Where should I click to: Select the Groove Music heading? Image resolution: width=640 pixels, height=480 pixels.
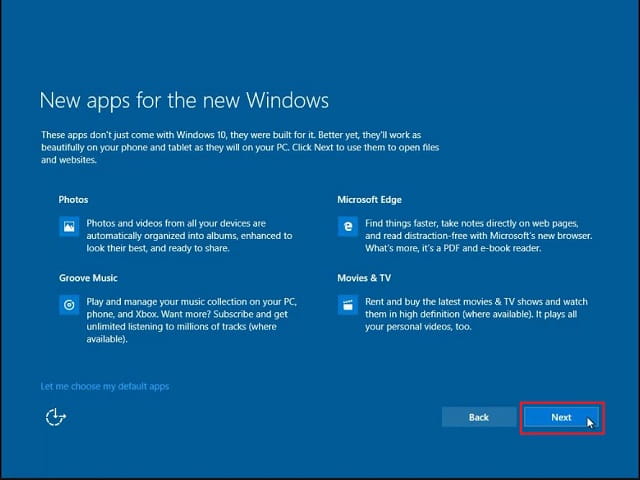pos(88,278)
